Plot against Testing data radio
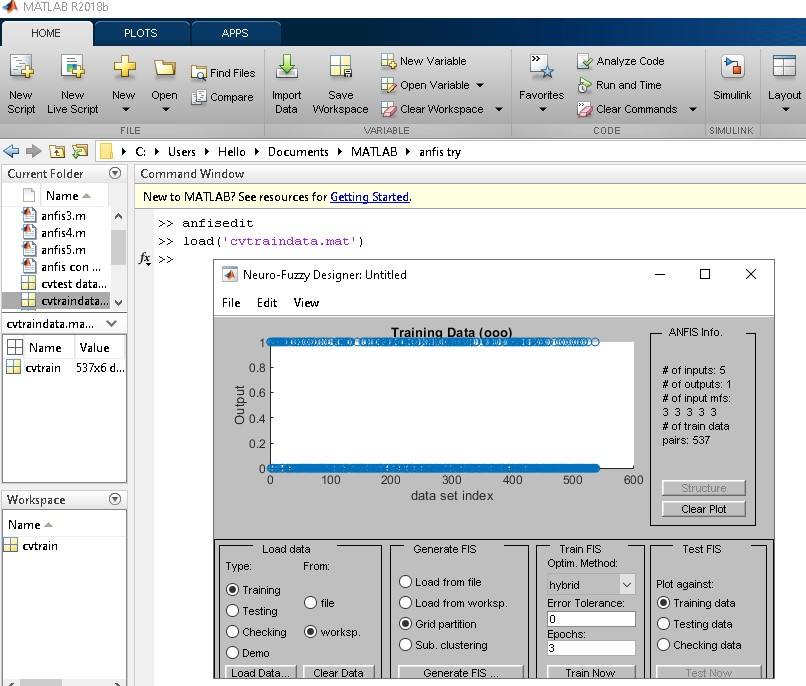Image resolution: width=806 pixels, height=686 pixels. 663,623
